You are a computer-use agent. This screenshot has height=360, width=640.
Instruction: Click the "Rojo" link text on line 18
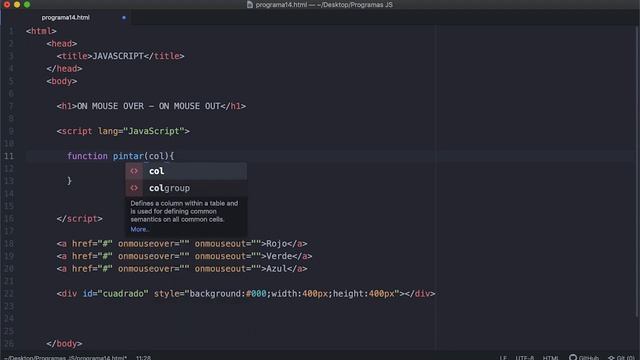[276, 244]
